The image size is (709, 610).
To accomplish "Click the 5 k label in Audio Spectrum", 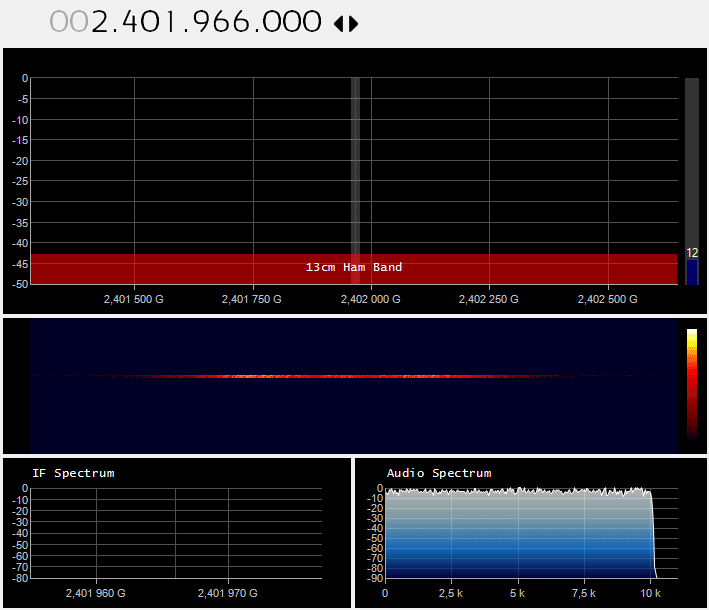I will click(517, 593).
